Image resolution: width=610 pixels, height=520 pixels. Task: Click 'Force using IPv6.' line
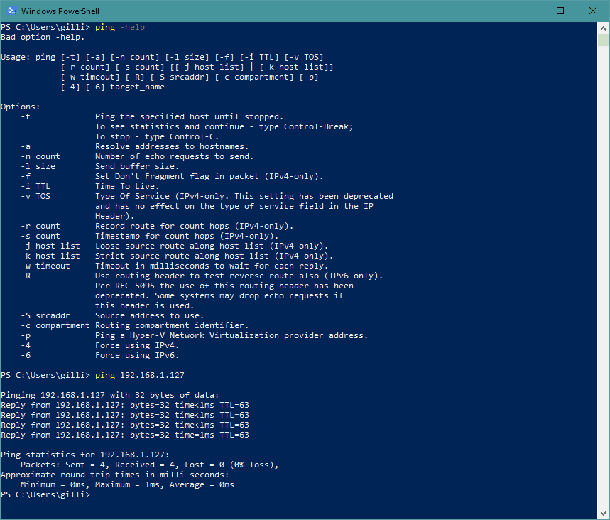pyautogui.click(x=137, y=355)
